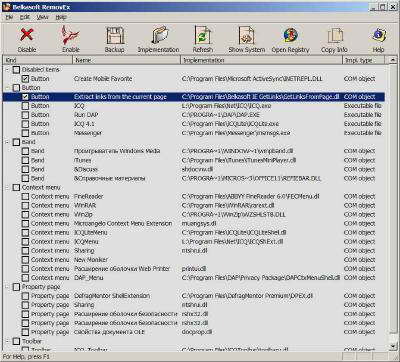This screenshot has width=400, height=362.
Task: Check the Band group checkbox
Action: tap(16, 142)
